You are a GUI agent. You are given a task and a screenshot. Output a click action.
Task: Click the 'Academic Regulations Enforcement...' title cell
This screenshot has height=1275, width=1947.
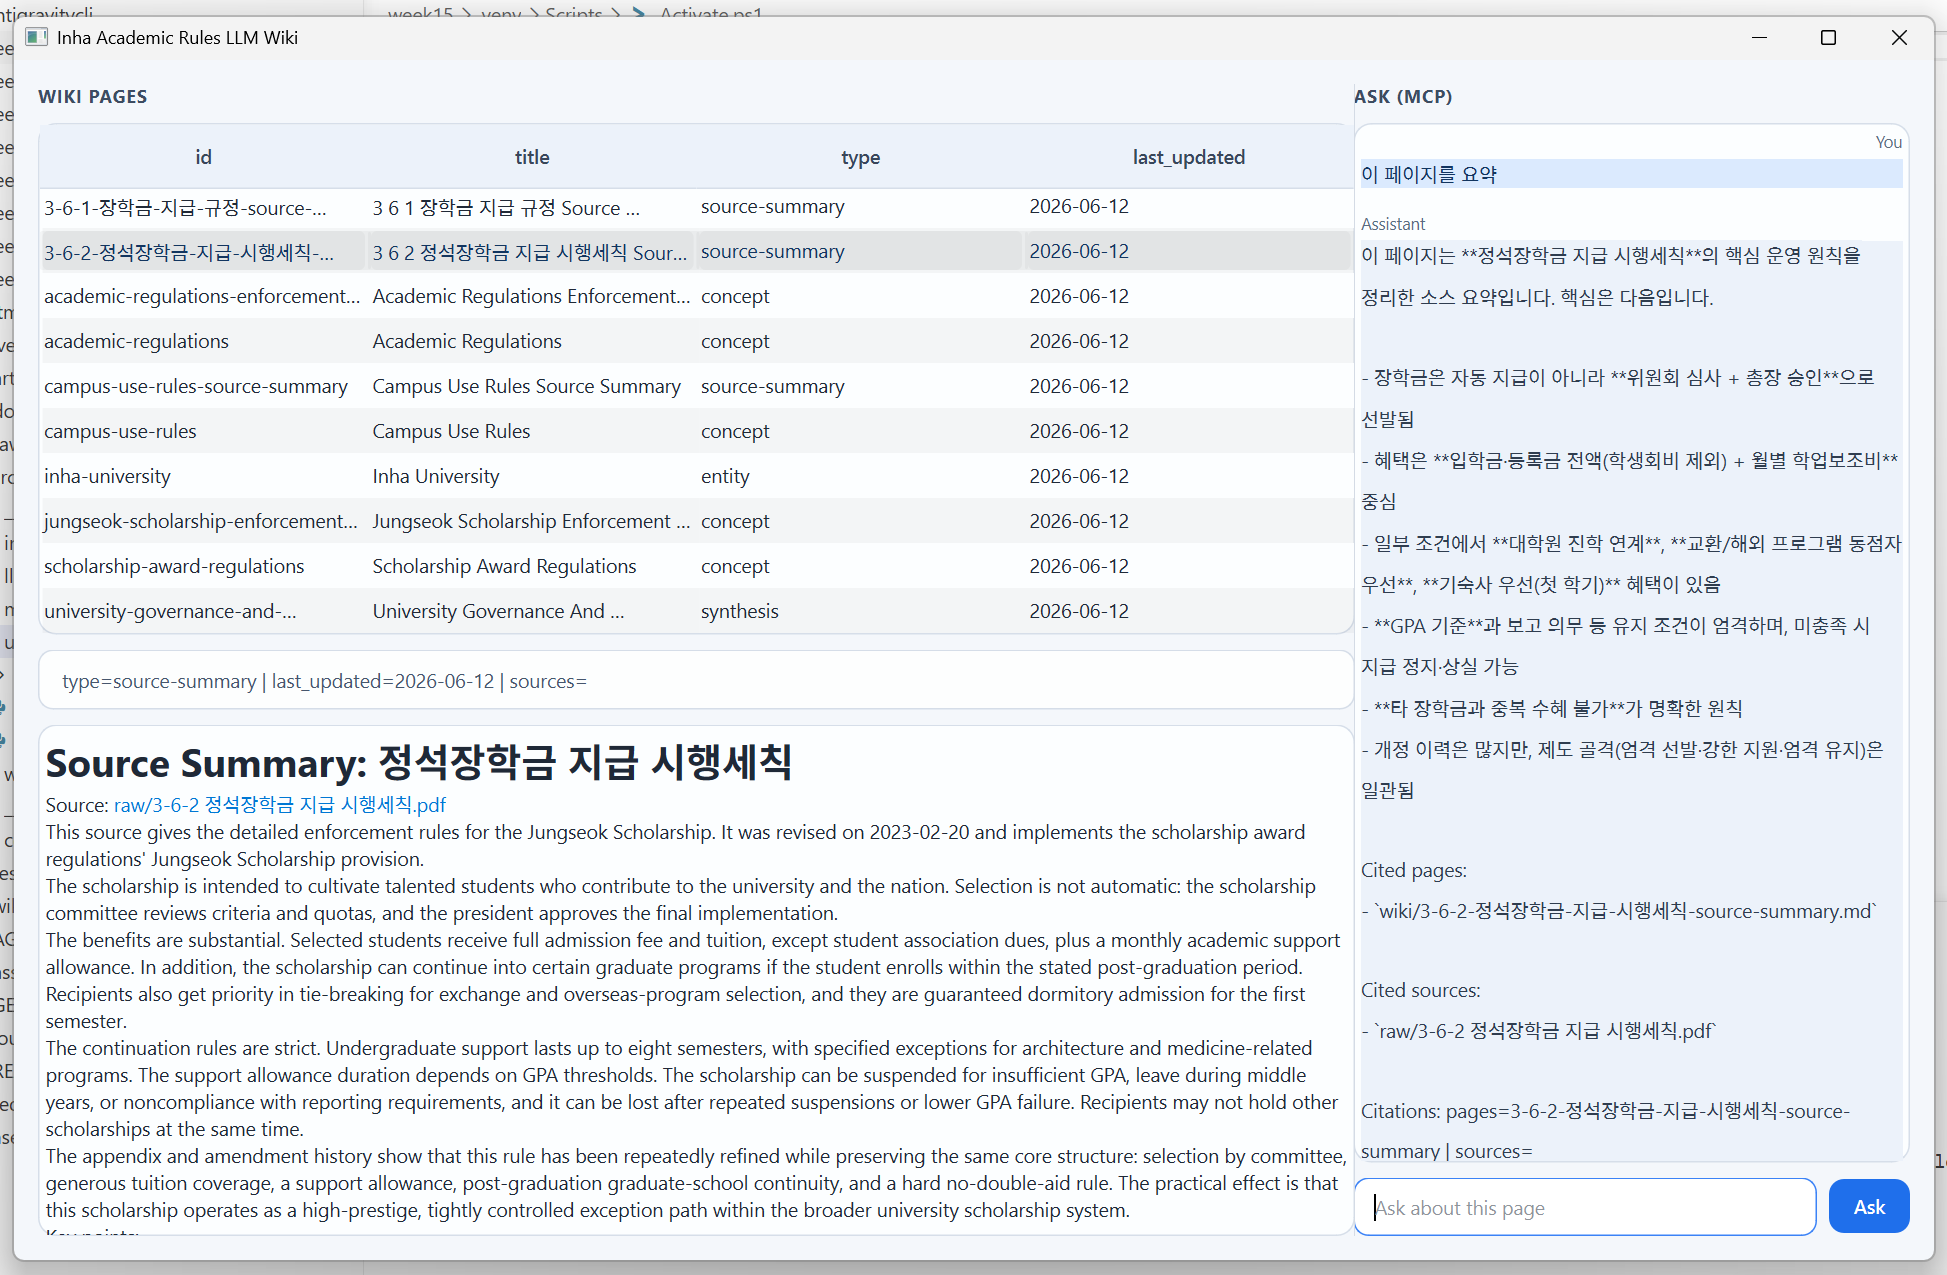pyautogui.click(x=531, y=297)
